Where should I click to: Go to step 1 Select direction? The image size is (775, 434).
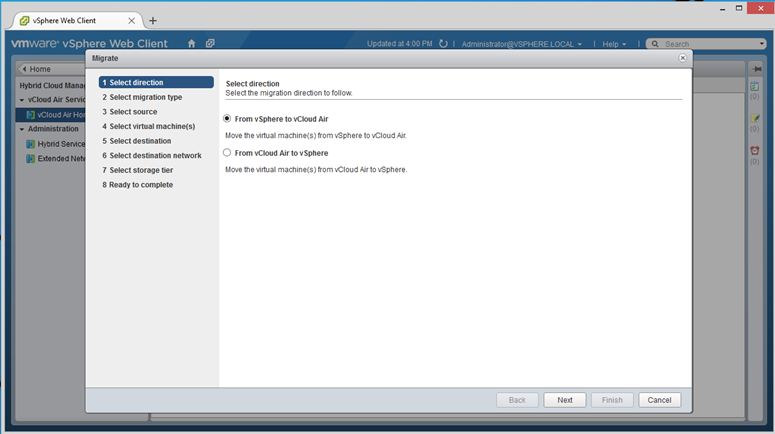pyautogui.click(x=156, y=82)
